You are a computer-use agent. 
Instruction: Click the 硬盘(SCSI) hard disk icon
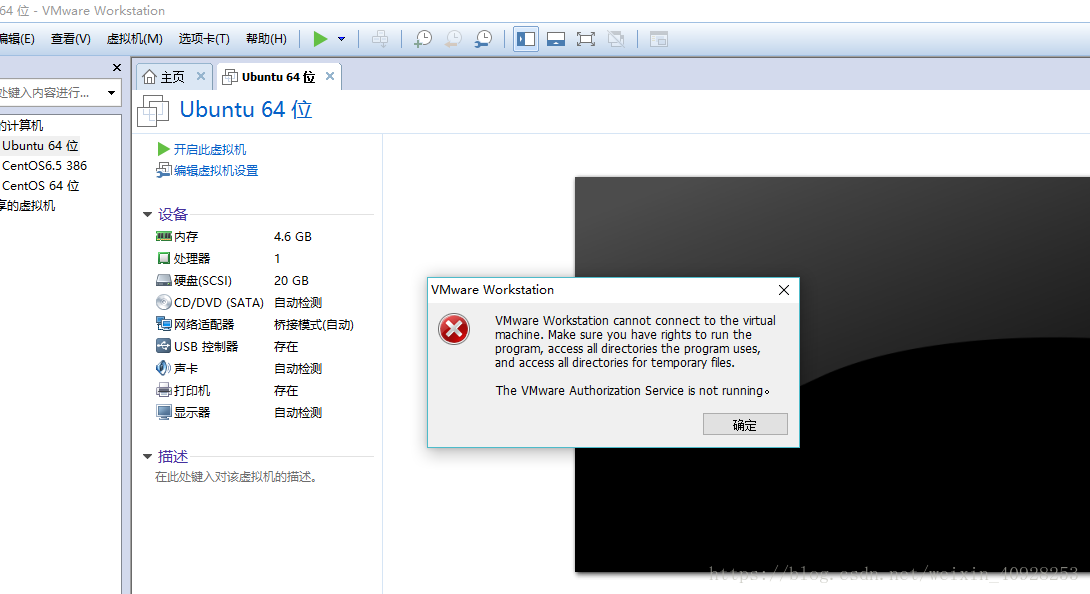163,280
